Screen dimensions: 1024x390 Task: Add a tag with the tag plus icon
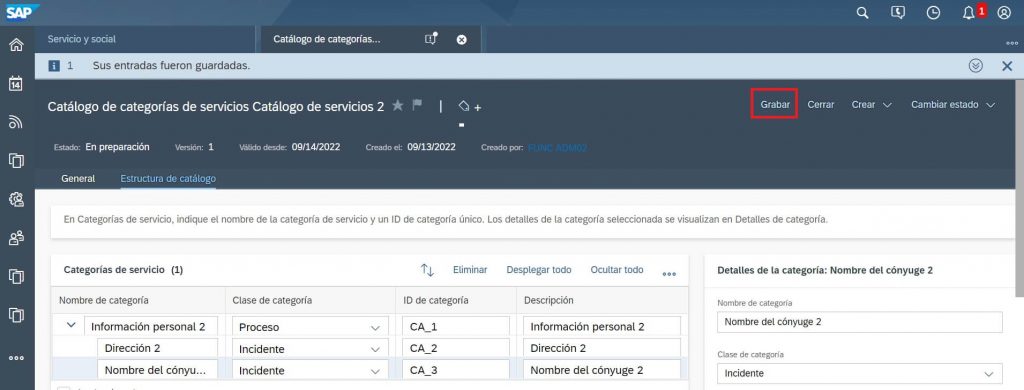(470, 106)
